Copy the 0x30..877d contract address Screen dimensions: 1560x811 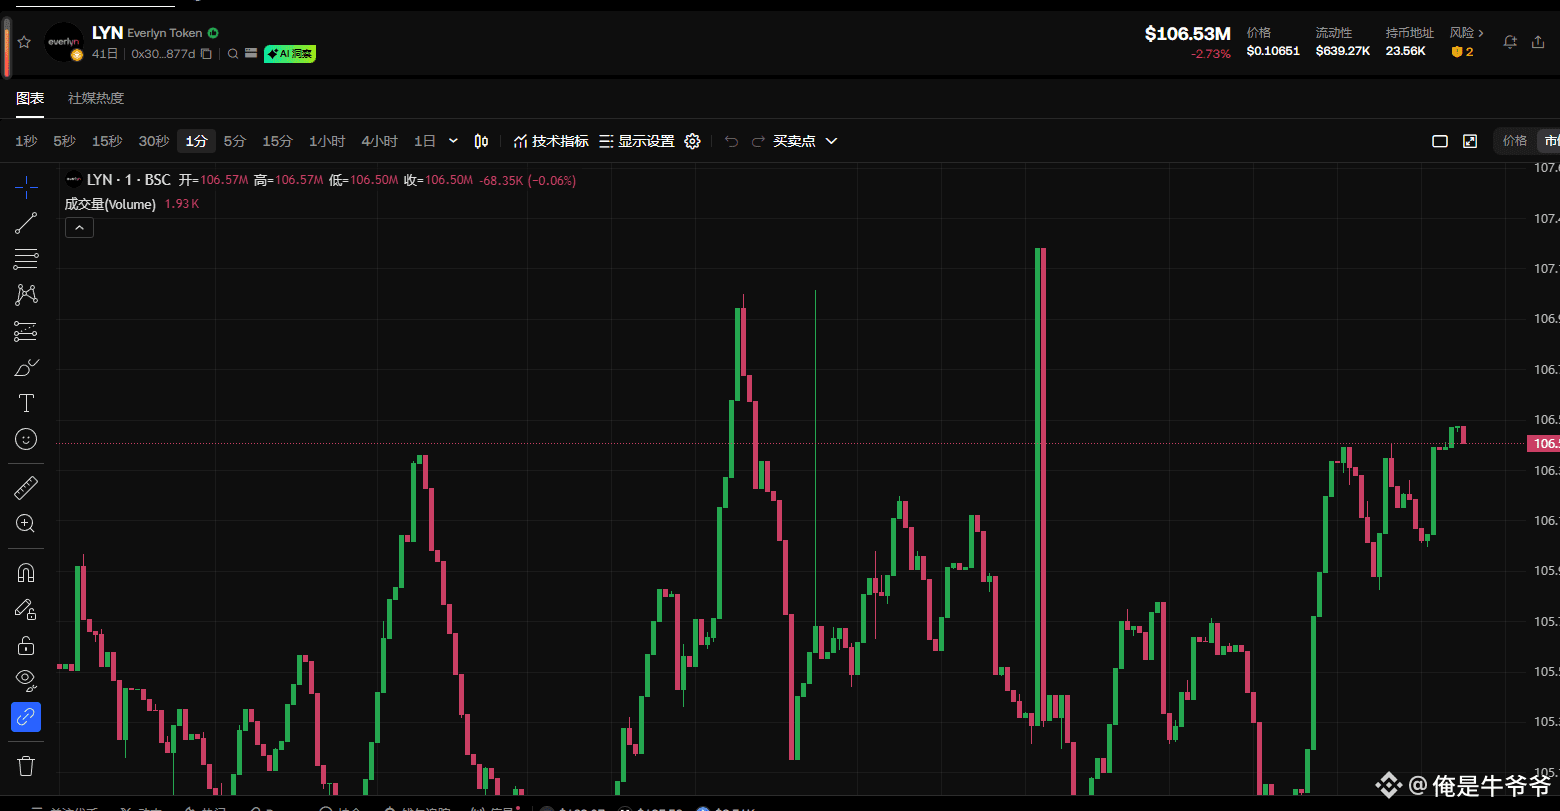pyautogui.click(x=207, y=54)
